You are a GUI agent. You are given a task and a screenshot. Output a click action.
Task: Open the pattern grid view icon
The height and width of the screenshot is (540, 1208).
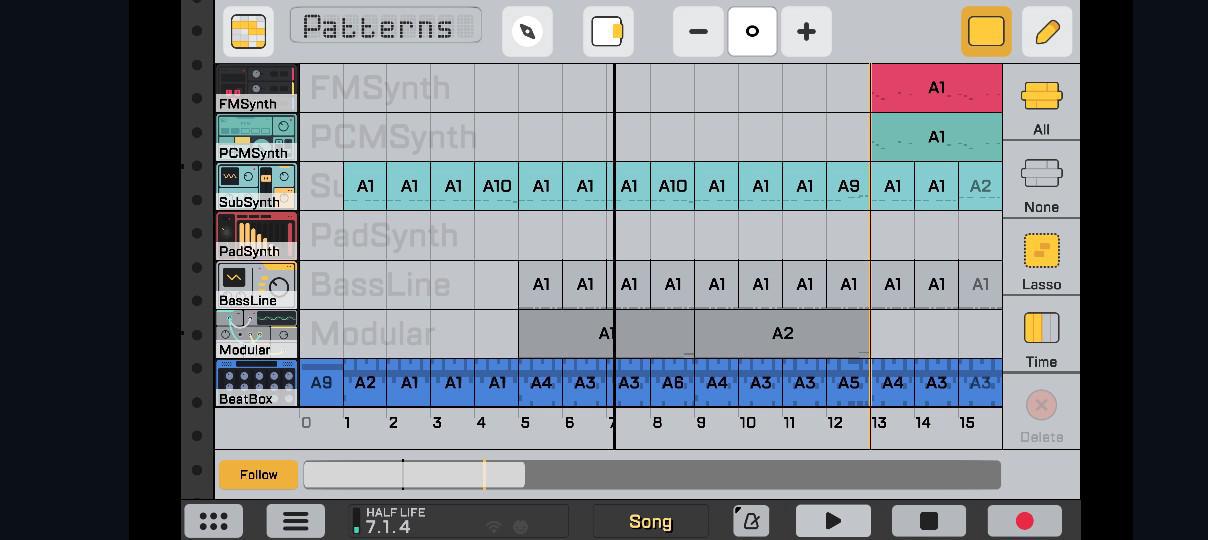tap(248, 31)
